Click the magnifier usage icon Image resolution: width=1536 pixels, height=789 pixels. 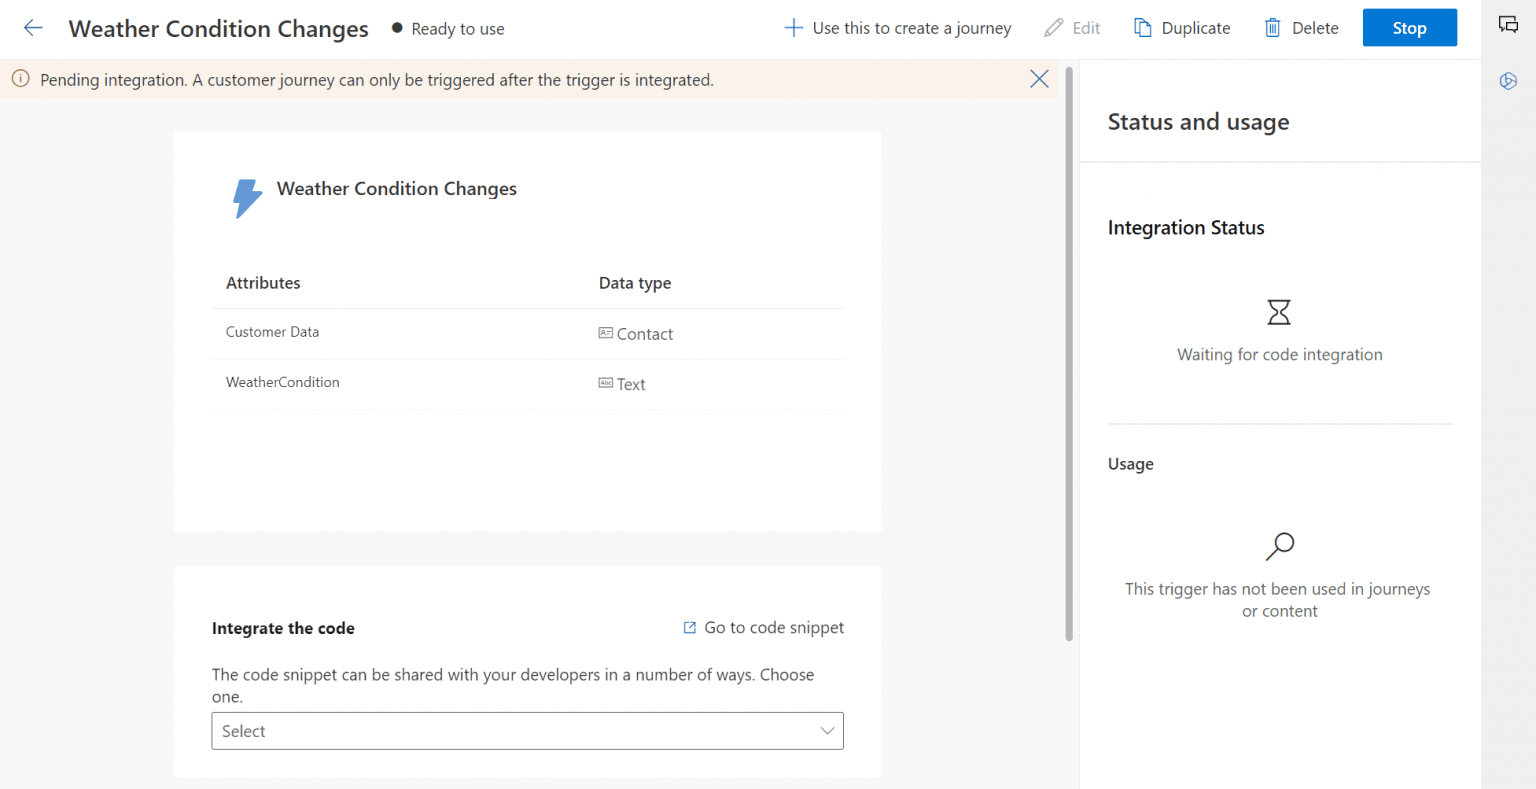(x=1279, y=546)
